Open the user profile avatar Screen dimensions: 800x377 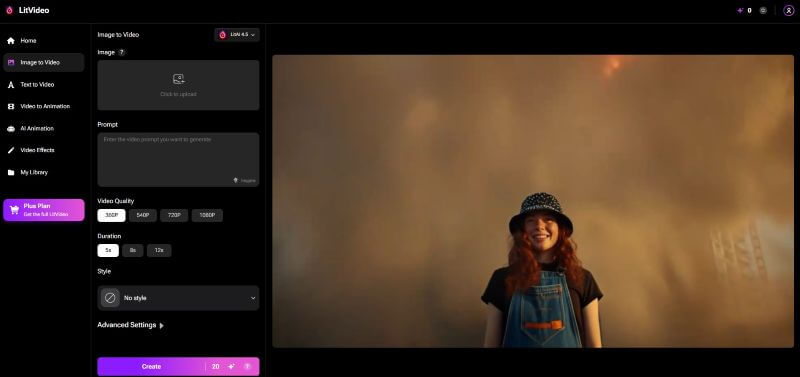point(788,10)
